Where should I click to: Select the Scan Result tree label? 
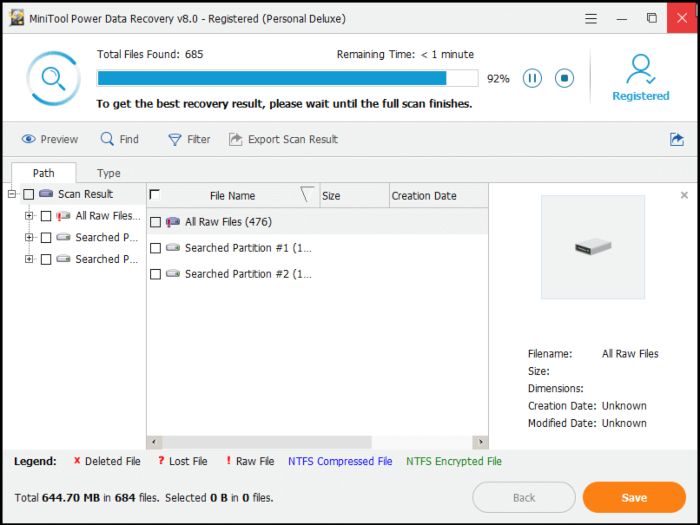pos(85,194)
